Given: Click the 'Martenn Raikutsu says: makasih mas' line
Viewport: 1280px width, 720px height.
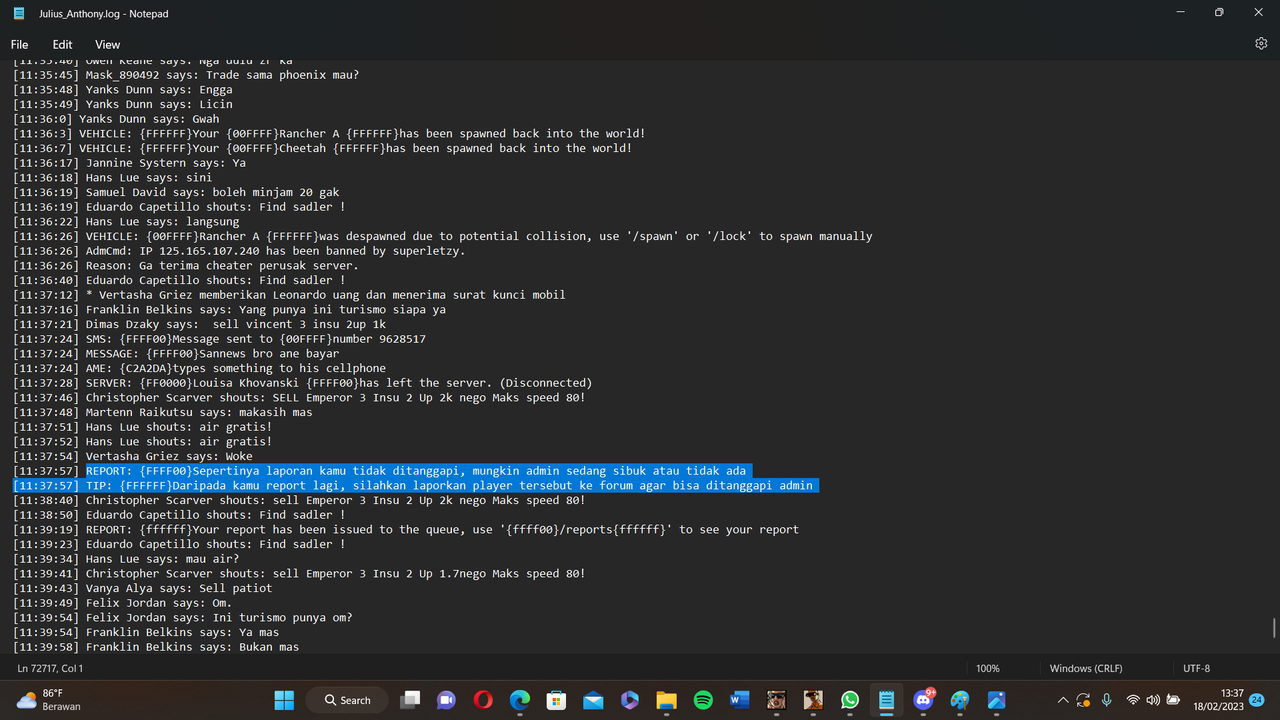Looking at the screenshot, I should (x=163, y=412).
